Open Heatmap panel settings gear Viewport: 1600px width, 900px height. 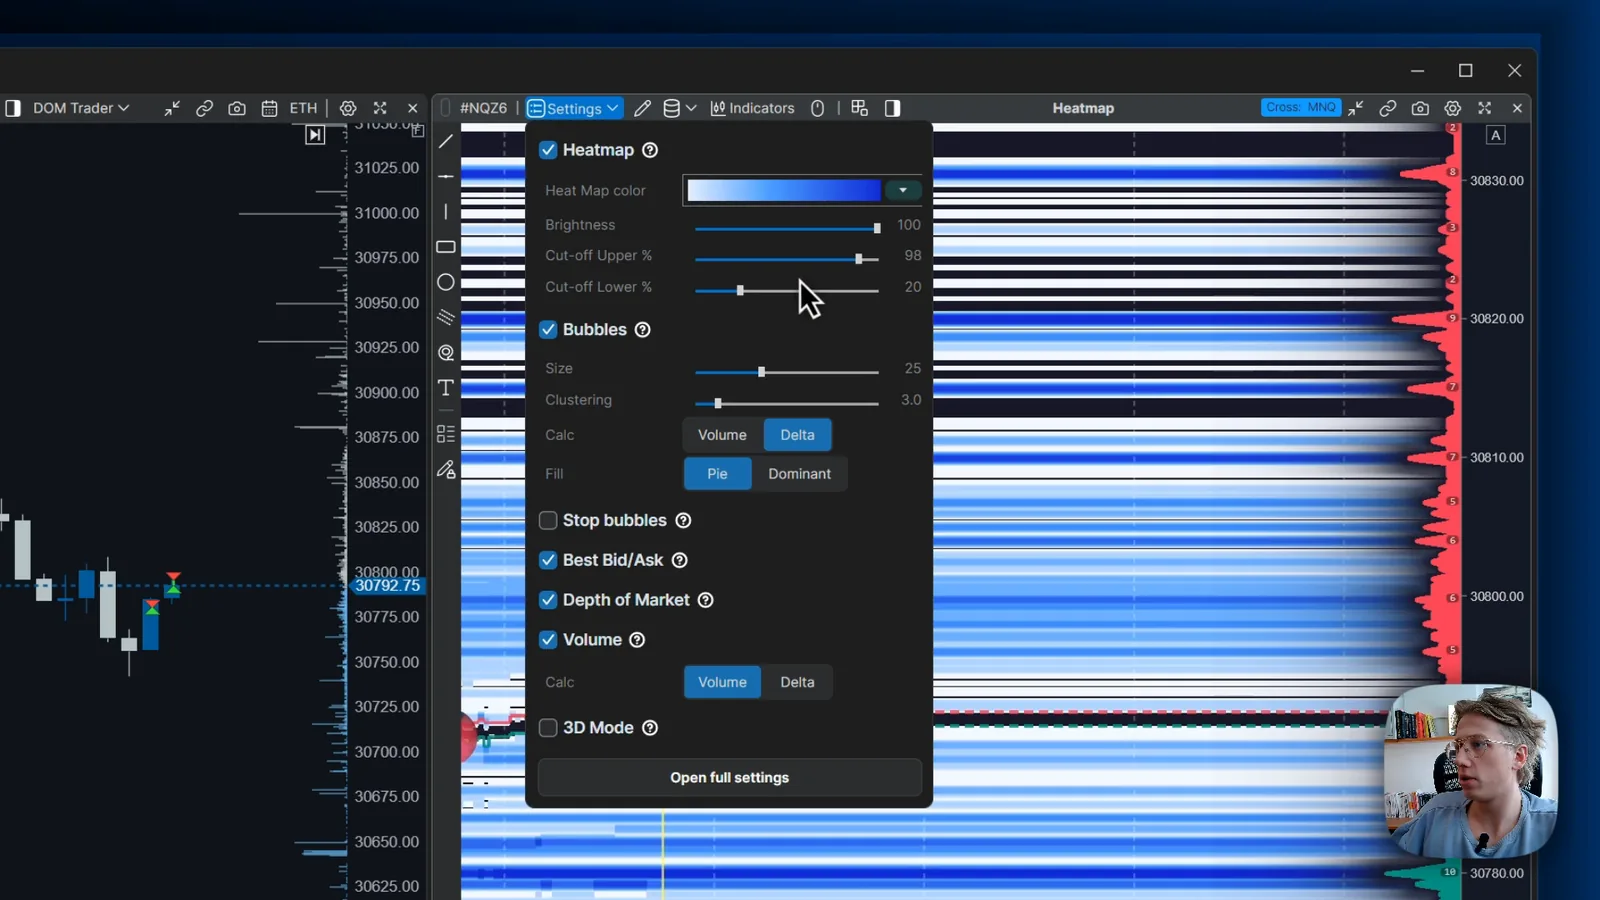click(1453, 108)
